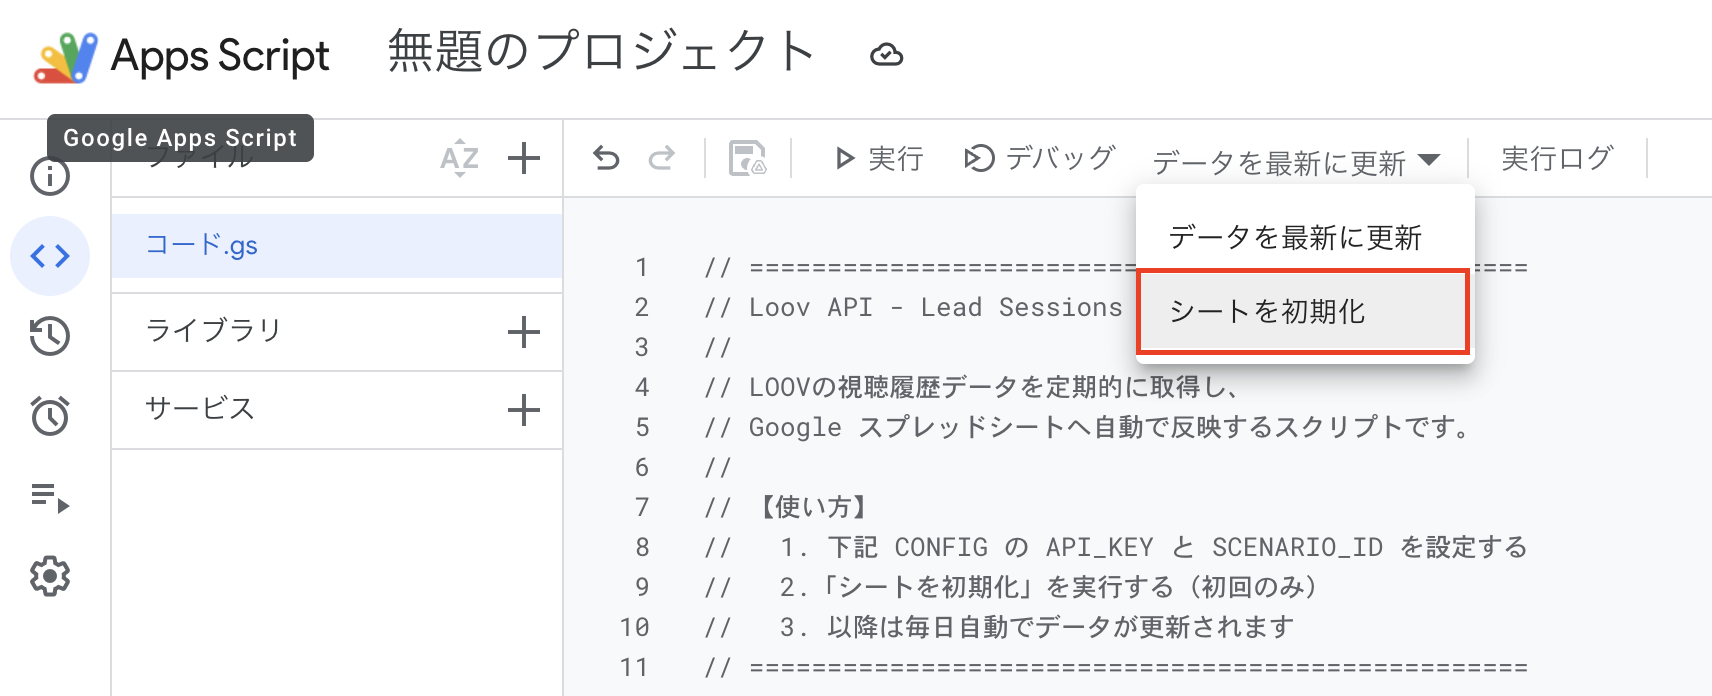Sort files with the AZ icon
Viewport: 1712px width, 696px height.
[459, 158]
